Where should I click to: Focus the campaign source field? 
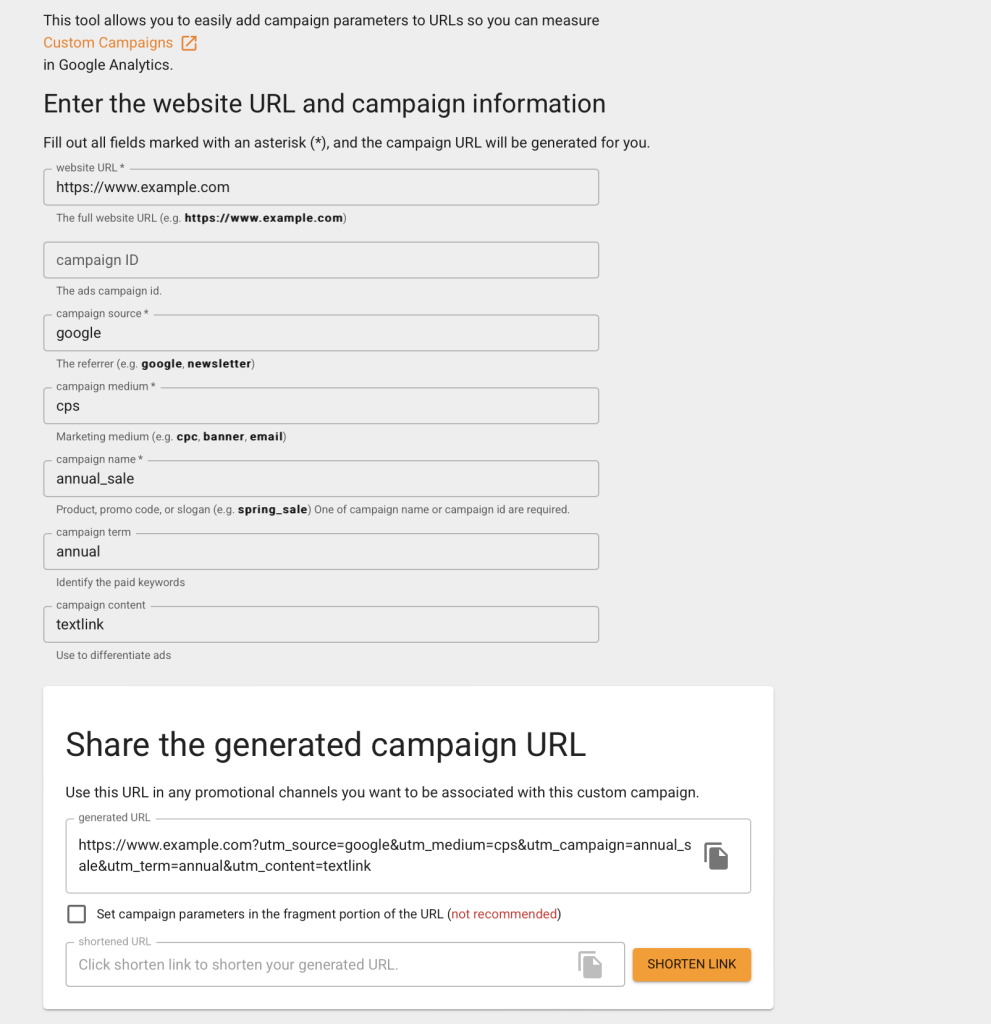(x=320, y=332)
